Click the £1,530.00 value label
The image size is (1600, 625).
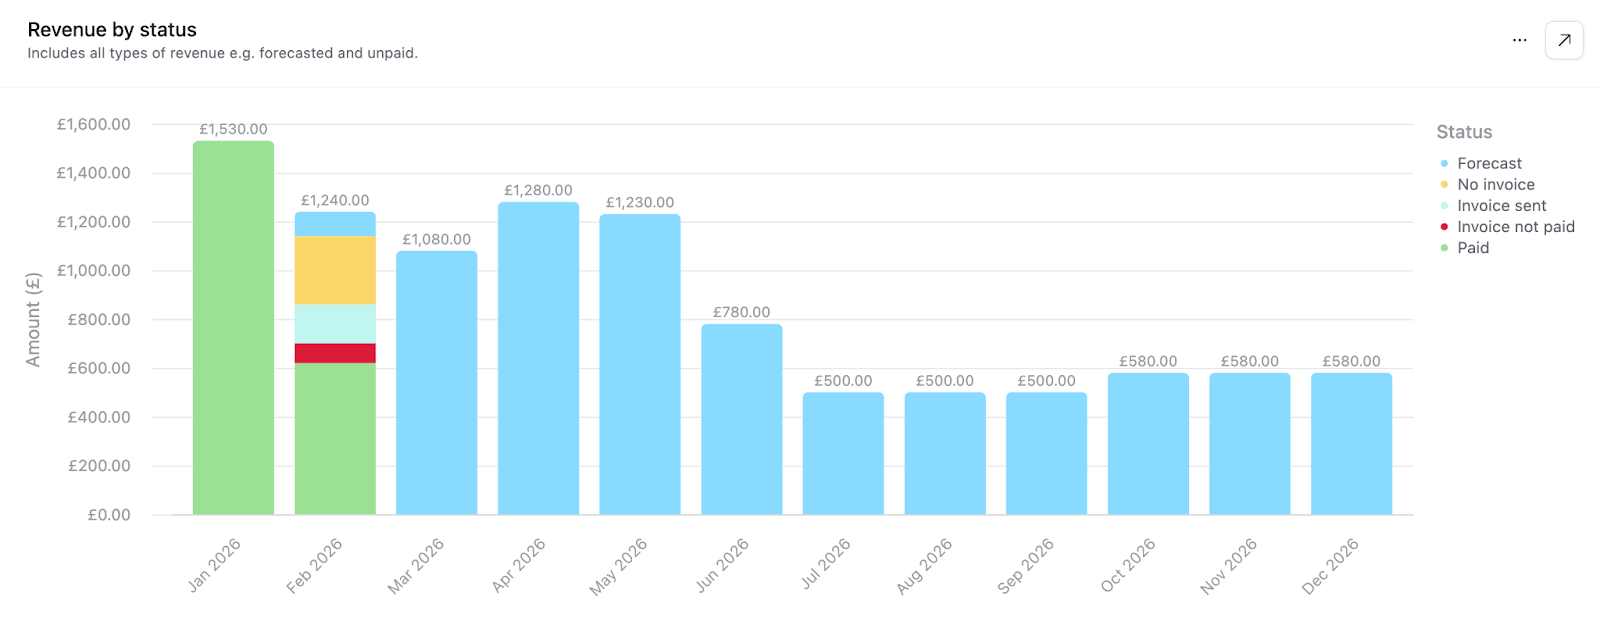click(234, 128)
